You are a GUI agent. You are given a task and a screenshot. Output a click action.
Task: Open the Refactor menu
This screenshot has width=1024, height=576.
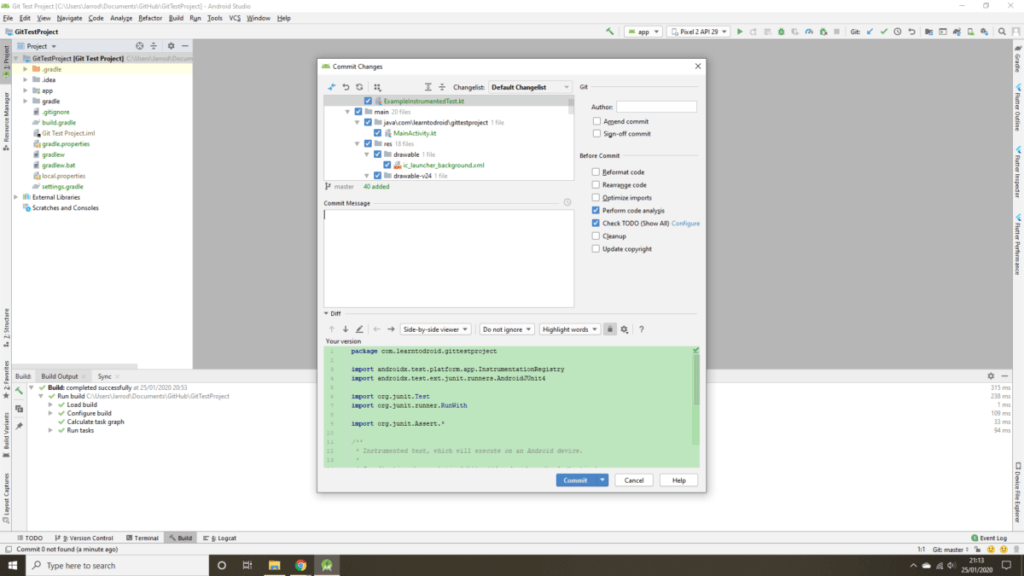pyautogui.click(x=150, y=18)
